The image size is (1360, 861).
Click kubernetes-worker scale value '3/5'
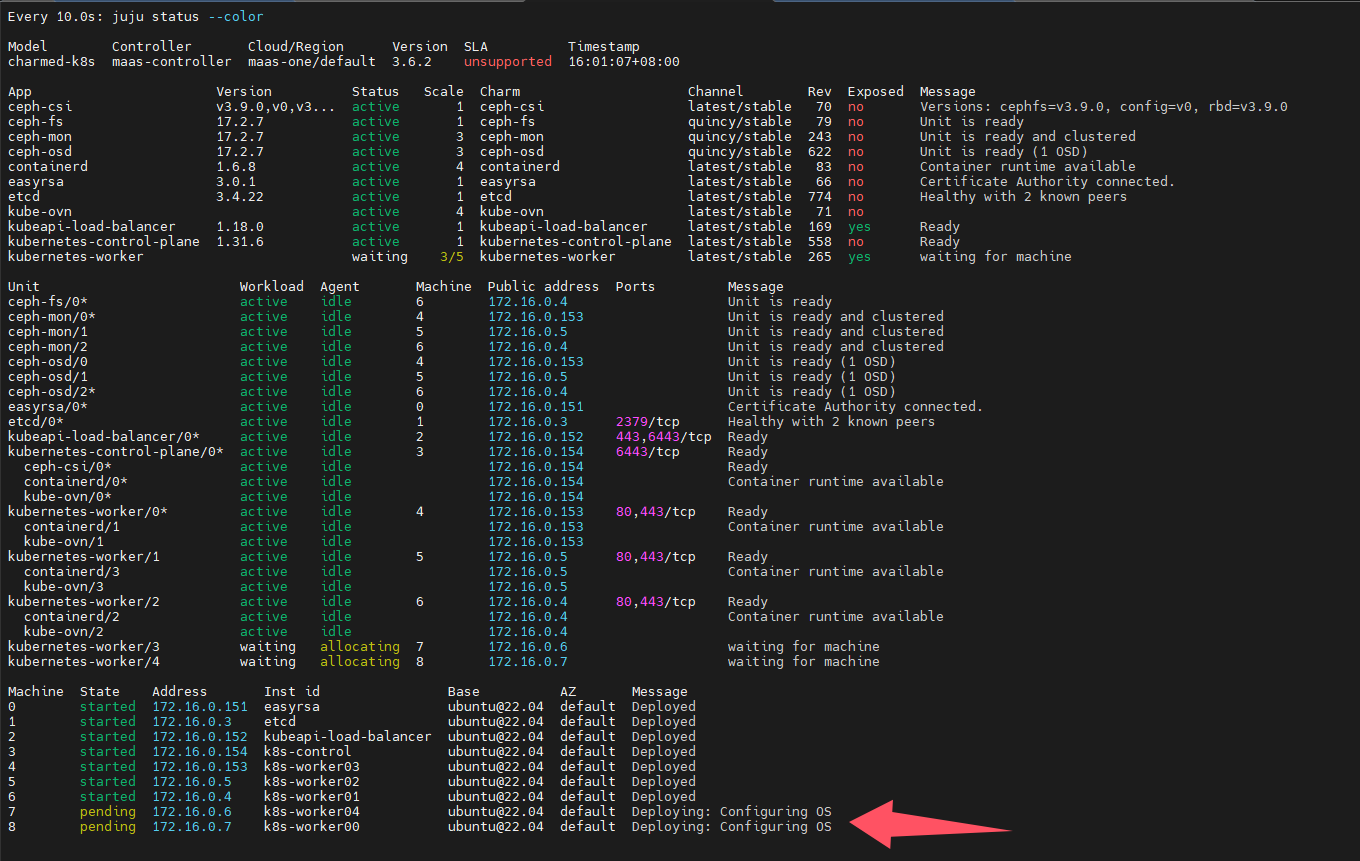(x=452, y=257)
